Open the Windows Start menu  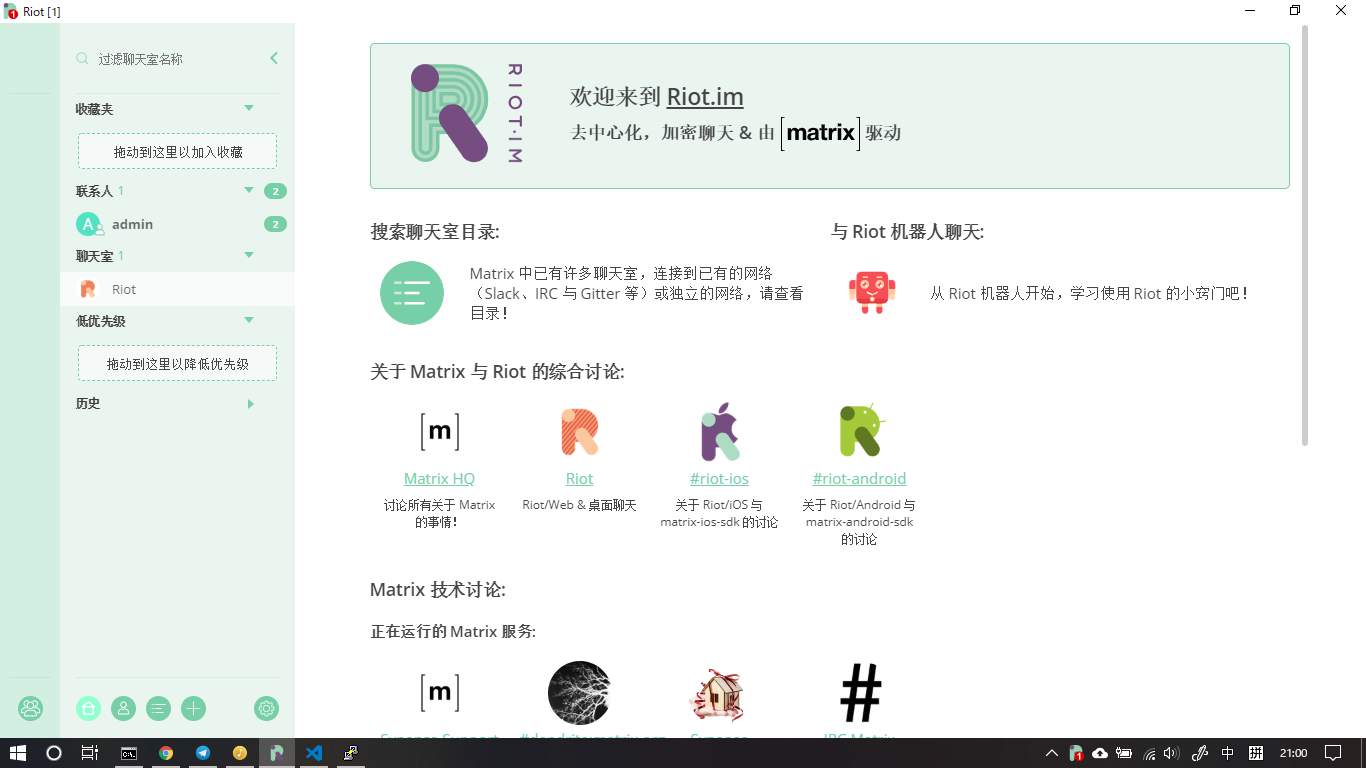pos(18,753)
